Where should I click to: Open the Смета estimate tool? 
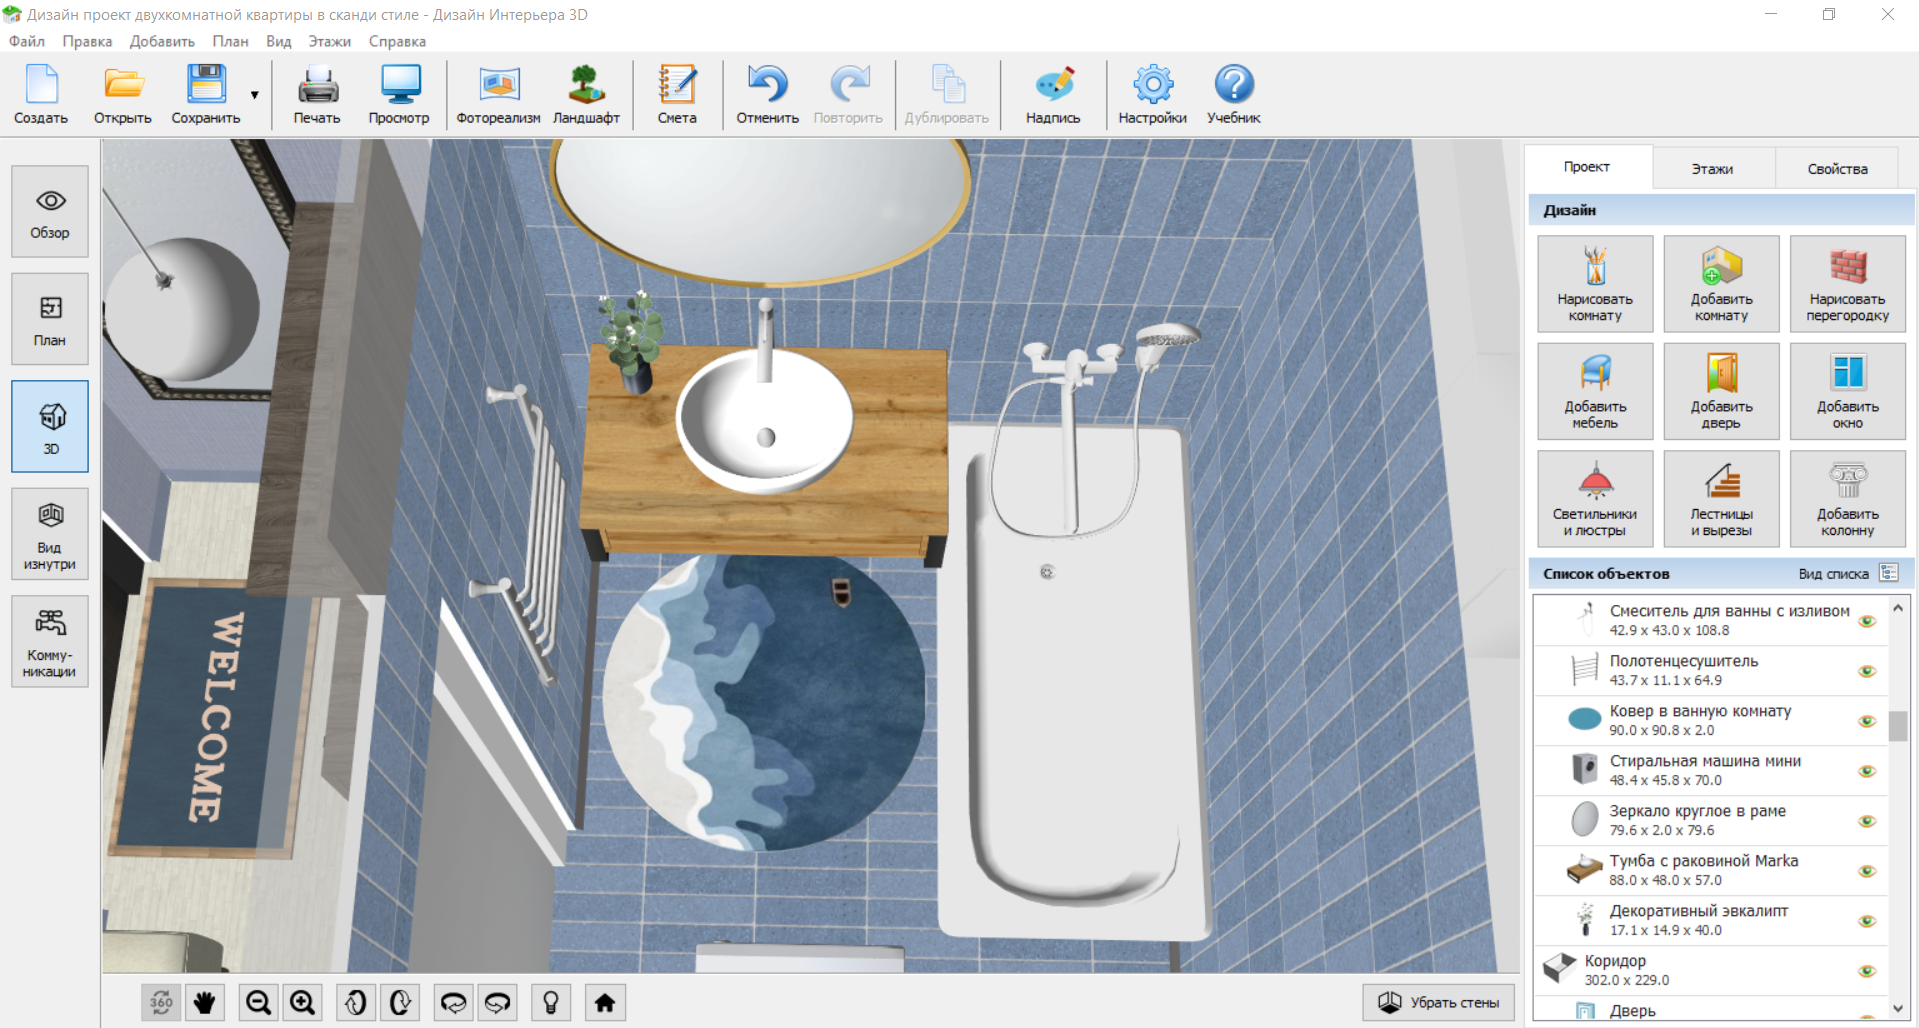pyautogui.click(x=677, y=95)
